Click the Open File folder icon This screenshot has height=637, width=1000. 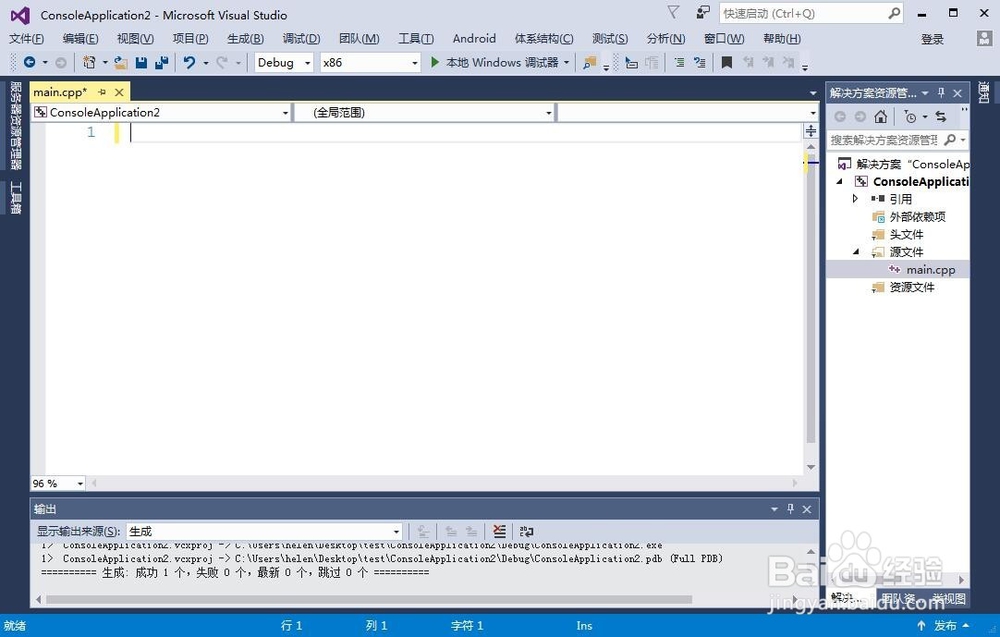tap(121, 62)
